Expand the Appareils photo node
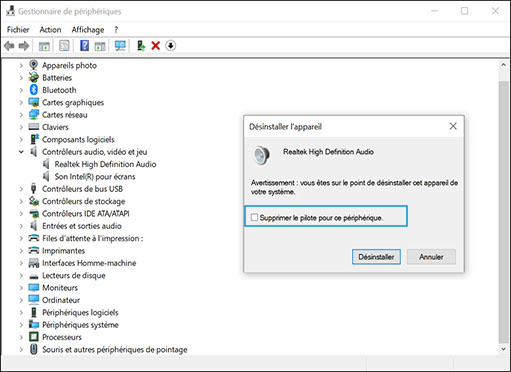The height and width of the screenshot is (372, 511). [21, 65]
